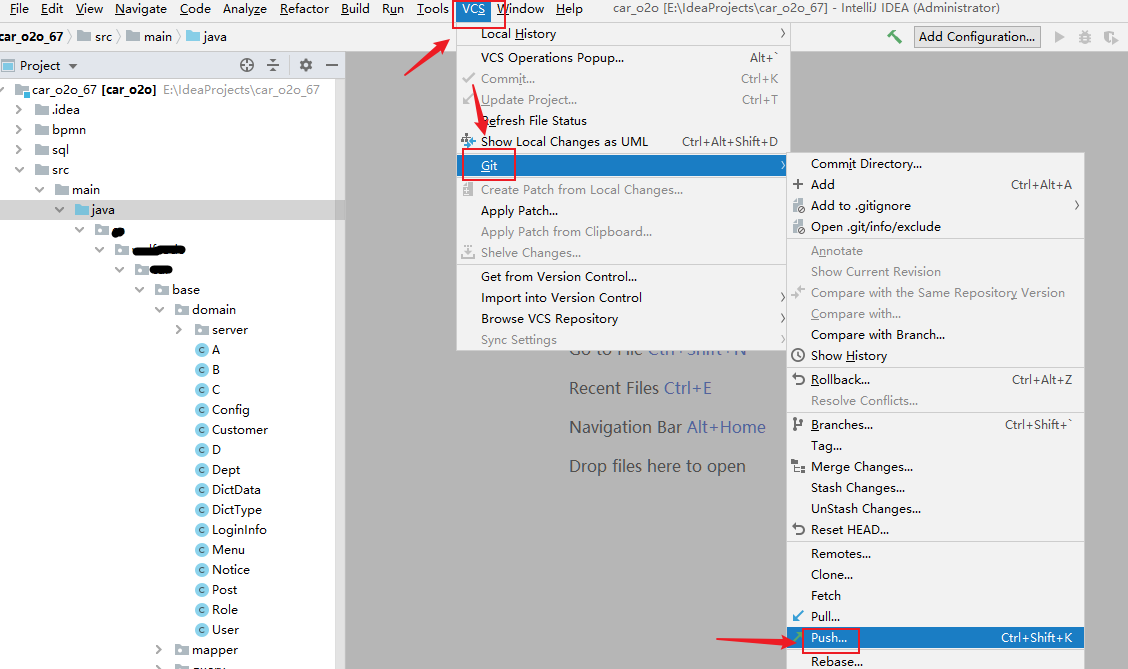Collapse the domain package
This screenshot has width=1128, height=669.
pos(160,309)
